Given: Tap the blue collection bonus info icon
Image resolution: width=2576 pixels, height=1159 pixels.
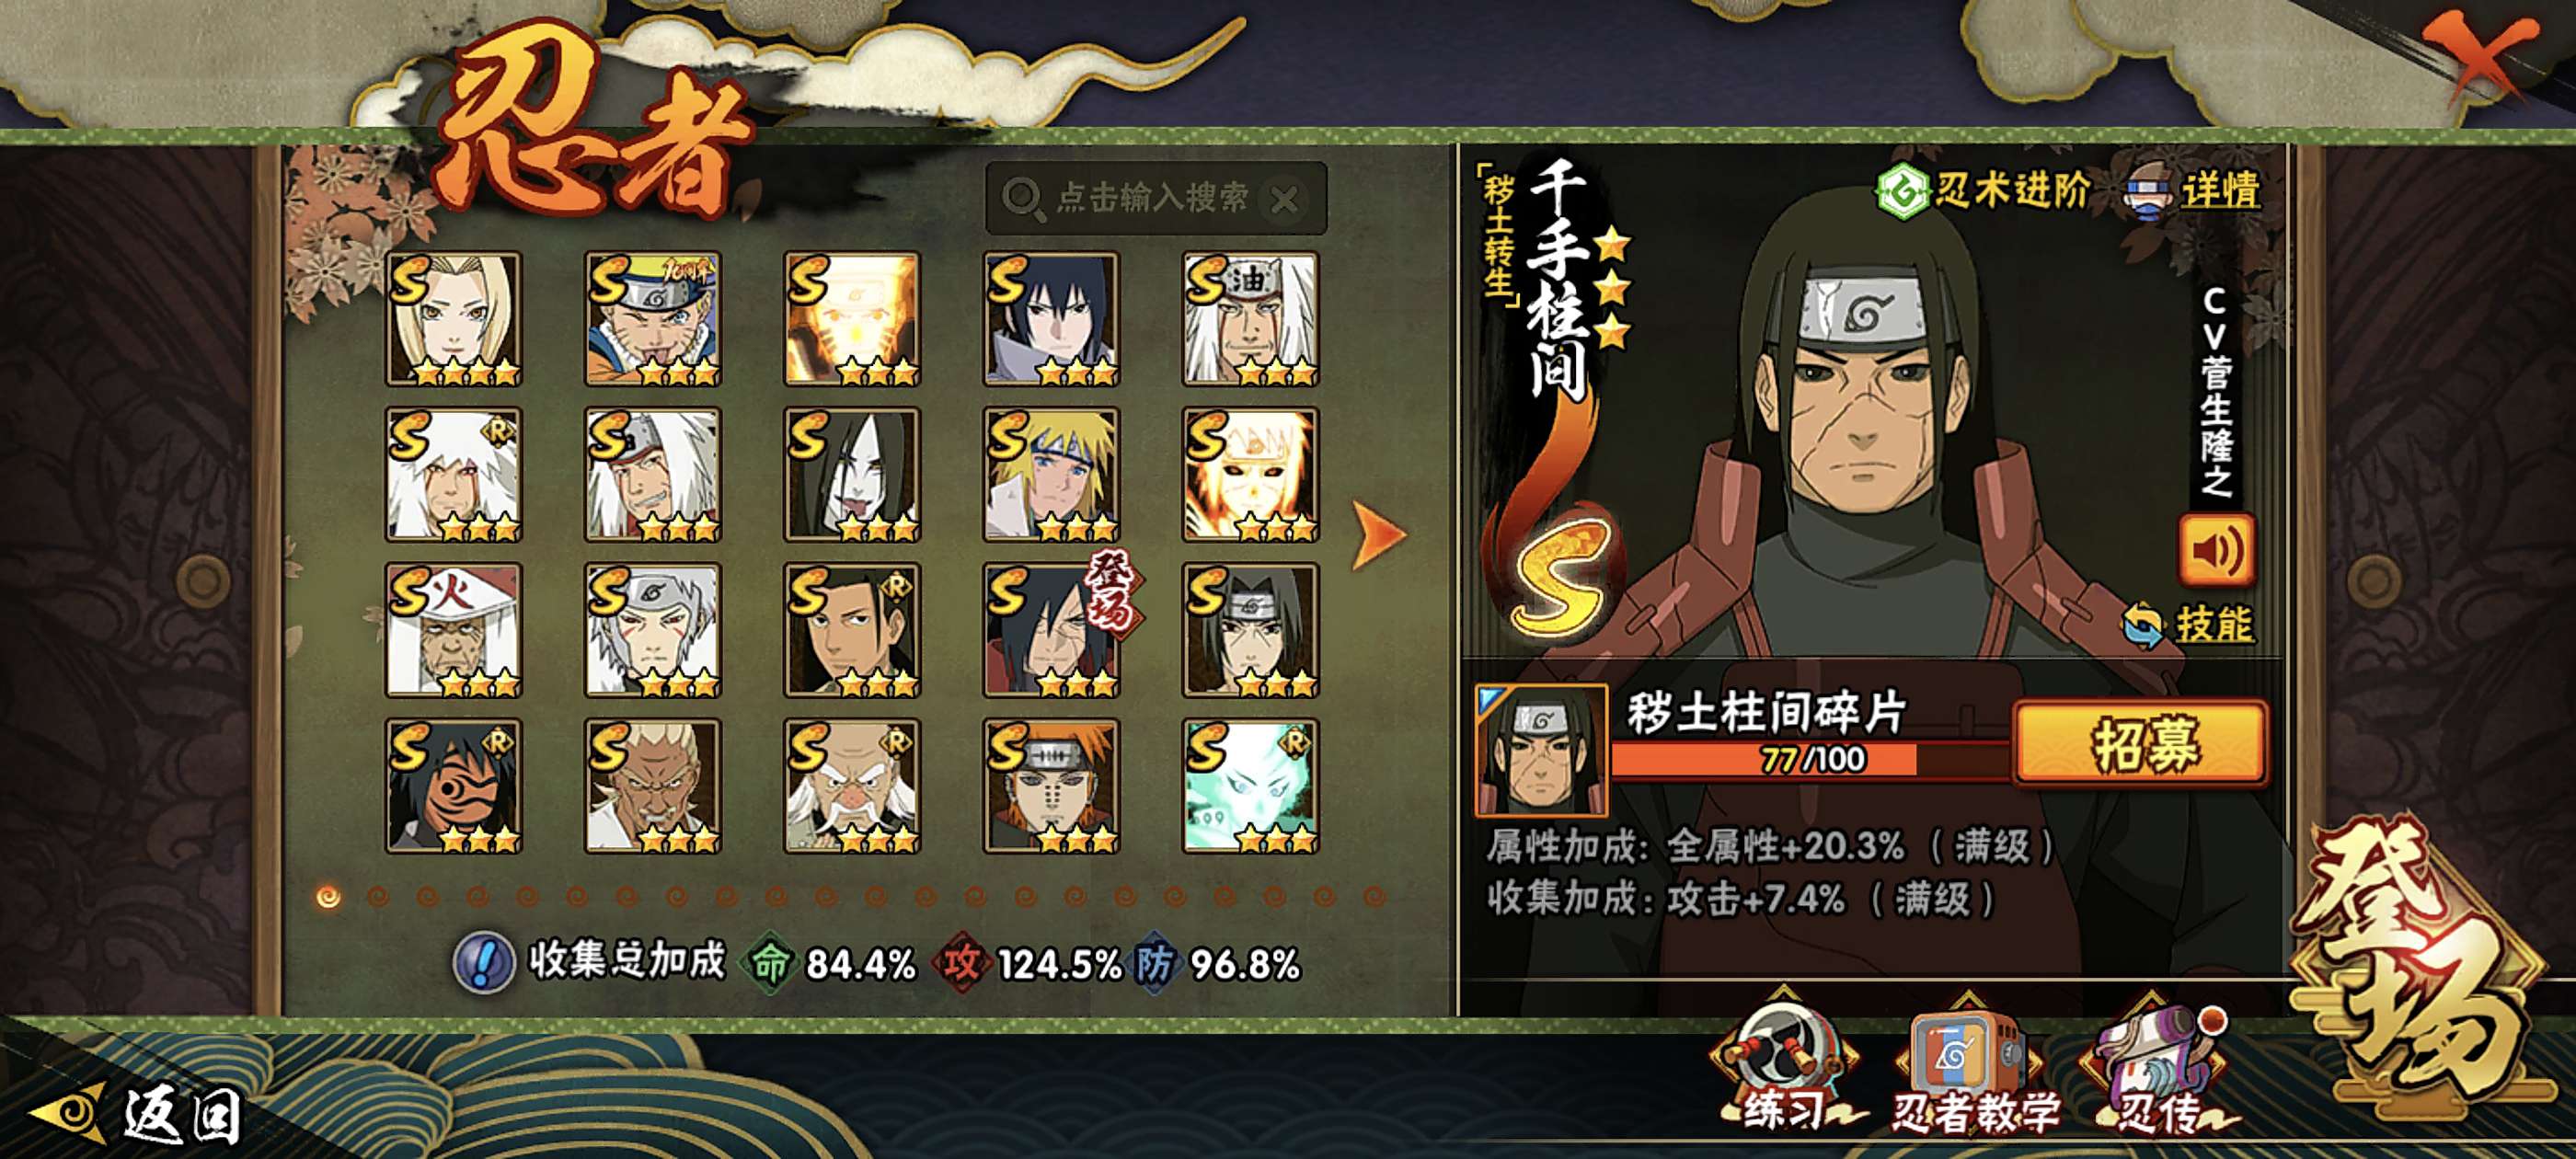Looking at the screenshot, I should [484, 962].
